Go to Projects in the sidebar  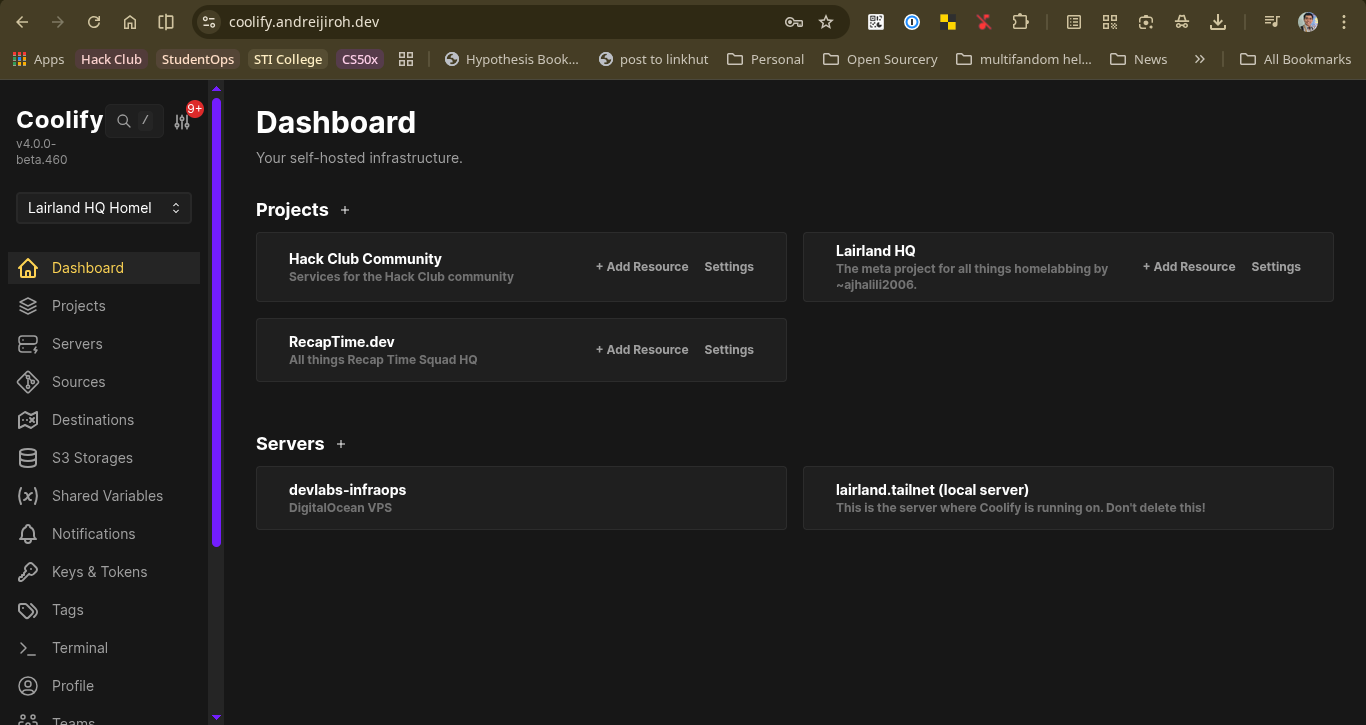pos(78,306)
